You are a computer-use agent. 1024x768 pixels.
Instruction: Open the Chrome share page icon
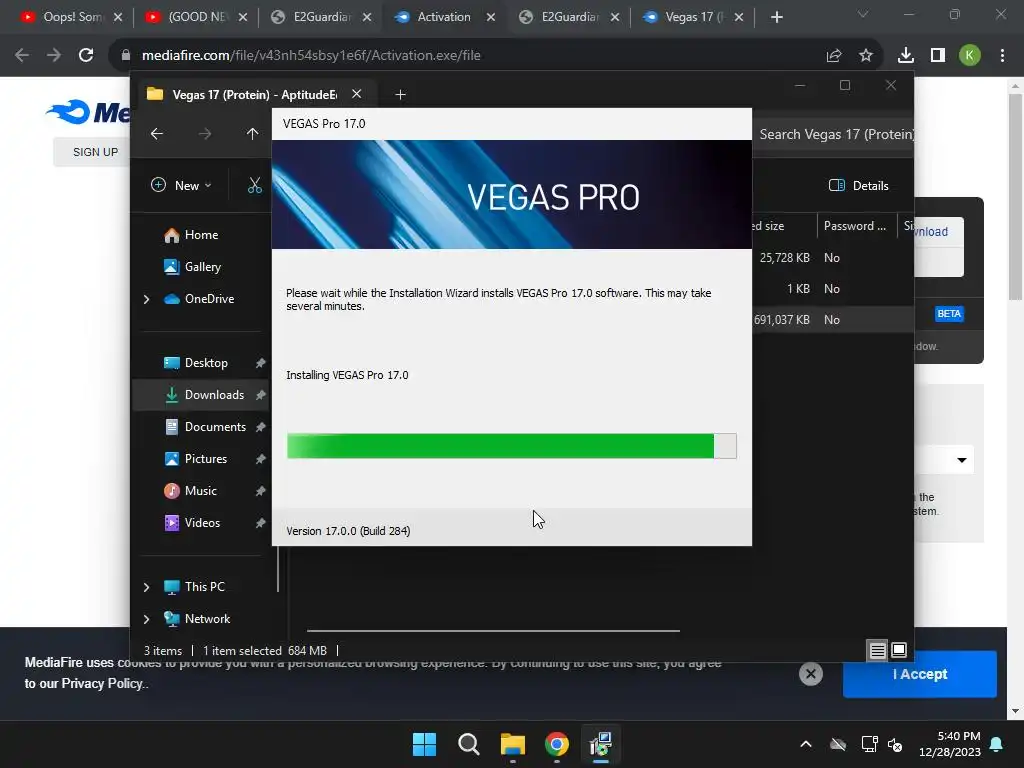[833, 56]
